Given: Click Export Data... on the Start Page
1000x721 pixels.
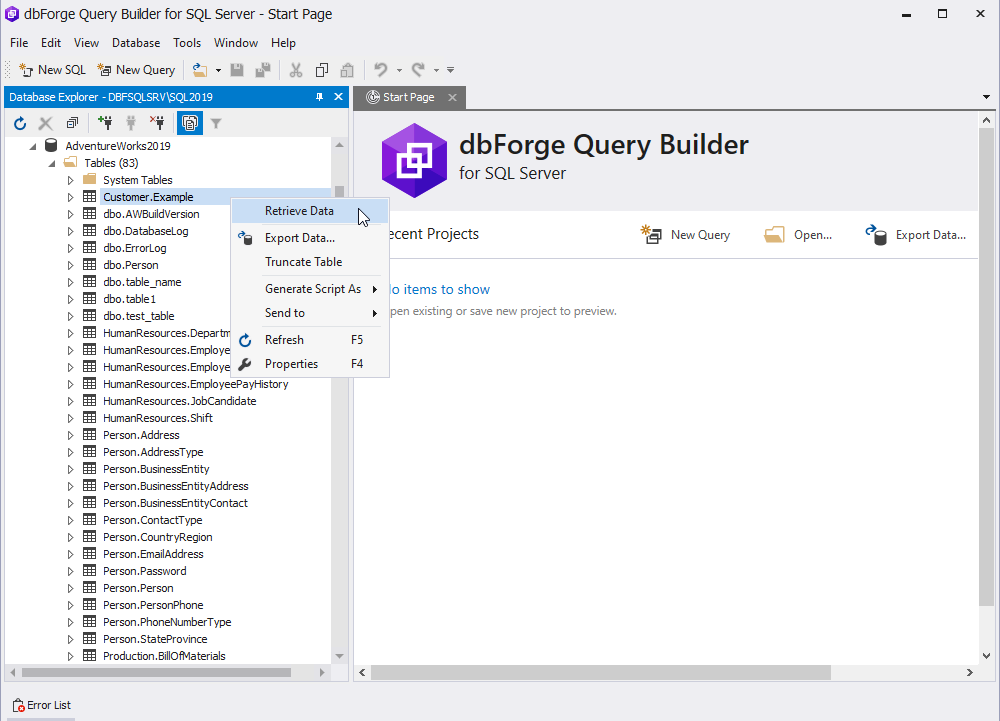Looking at the screenshot, I should point(915,235).
